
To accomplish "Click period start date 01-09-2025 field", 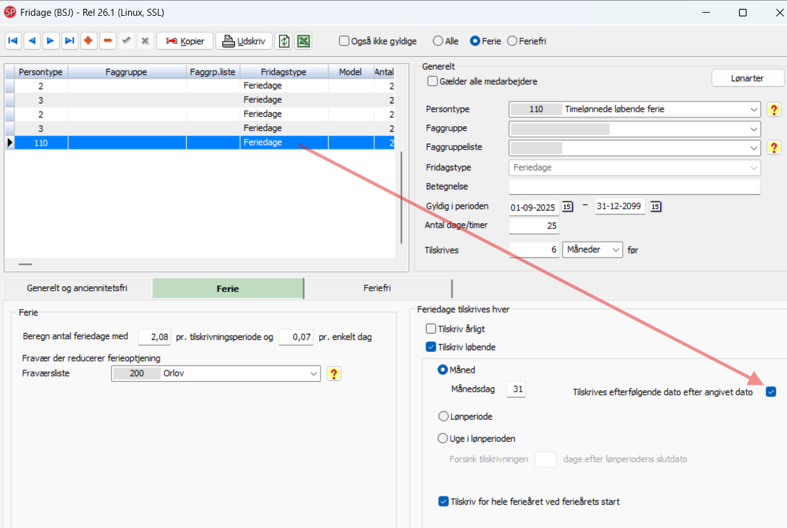I will click(534, 207).
